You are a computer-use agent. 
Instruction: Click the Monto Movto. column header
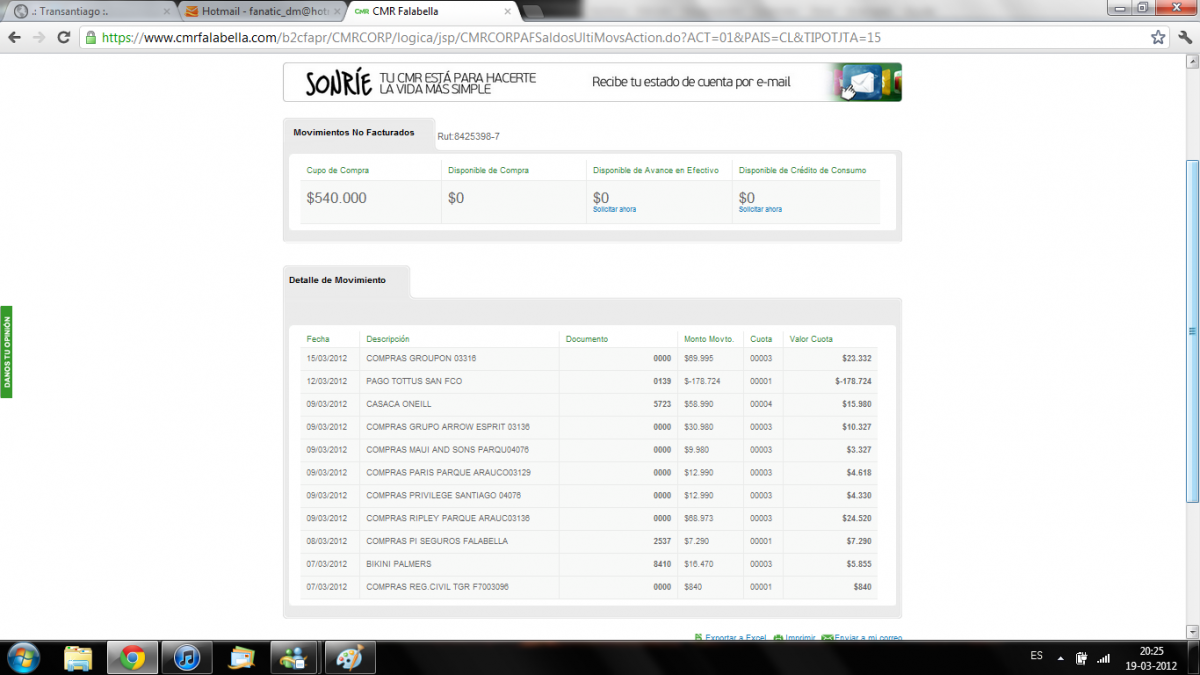[x=709, y=339]
